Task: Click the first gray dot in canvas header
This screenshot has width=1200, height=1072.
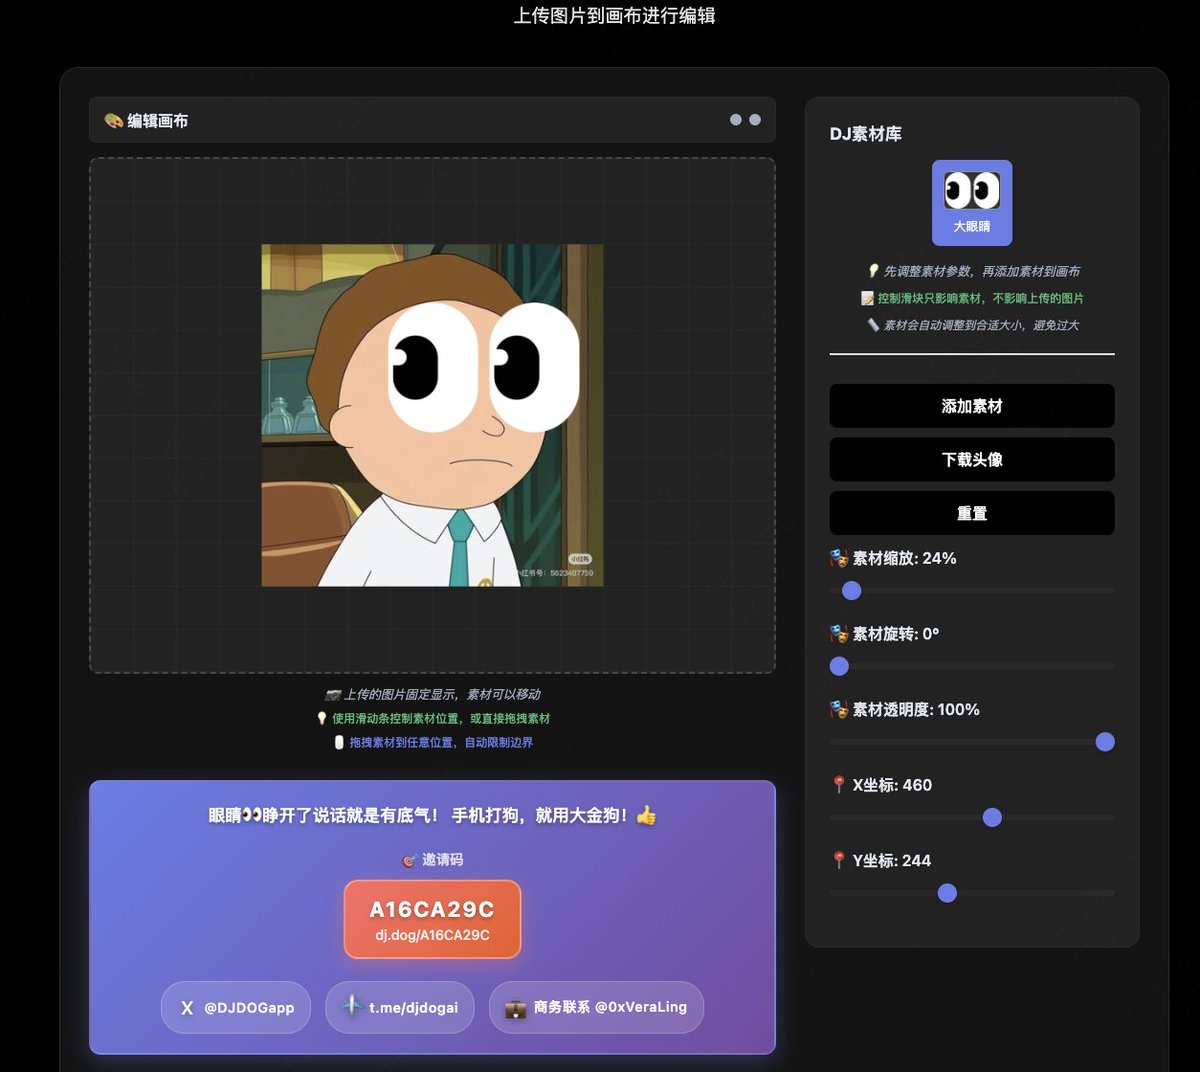Action: coord(736,120)
